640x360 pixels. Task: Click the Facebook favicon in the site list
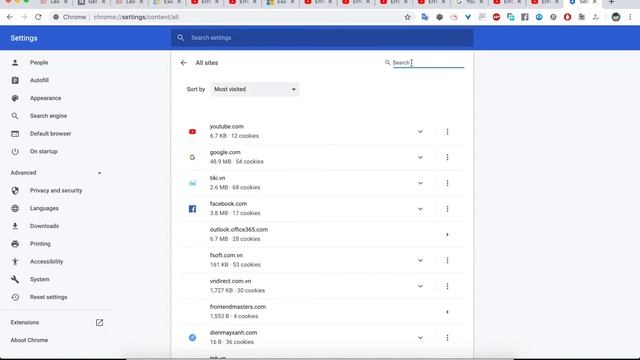tap(192, 209)
